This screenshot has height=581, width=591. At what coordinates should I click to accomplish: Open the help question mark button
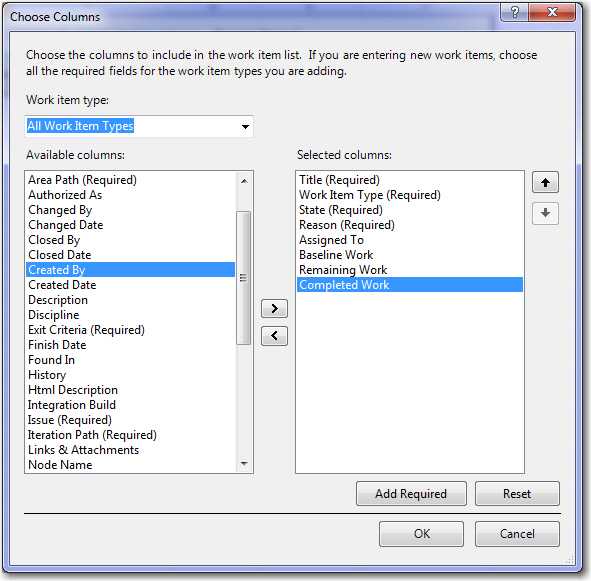click(x=514, y=12)
